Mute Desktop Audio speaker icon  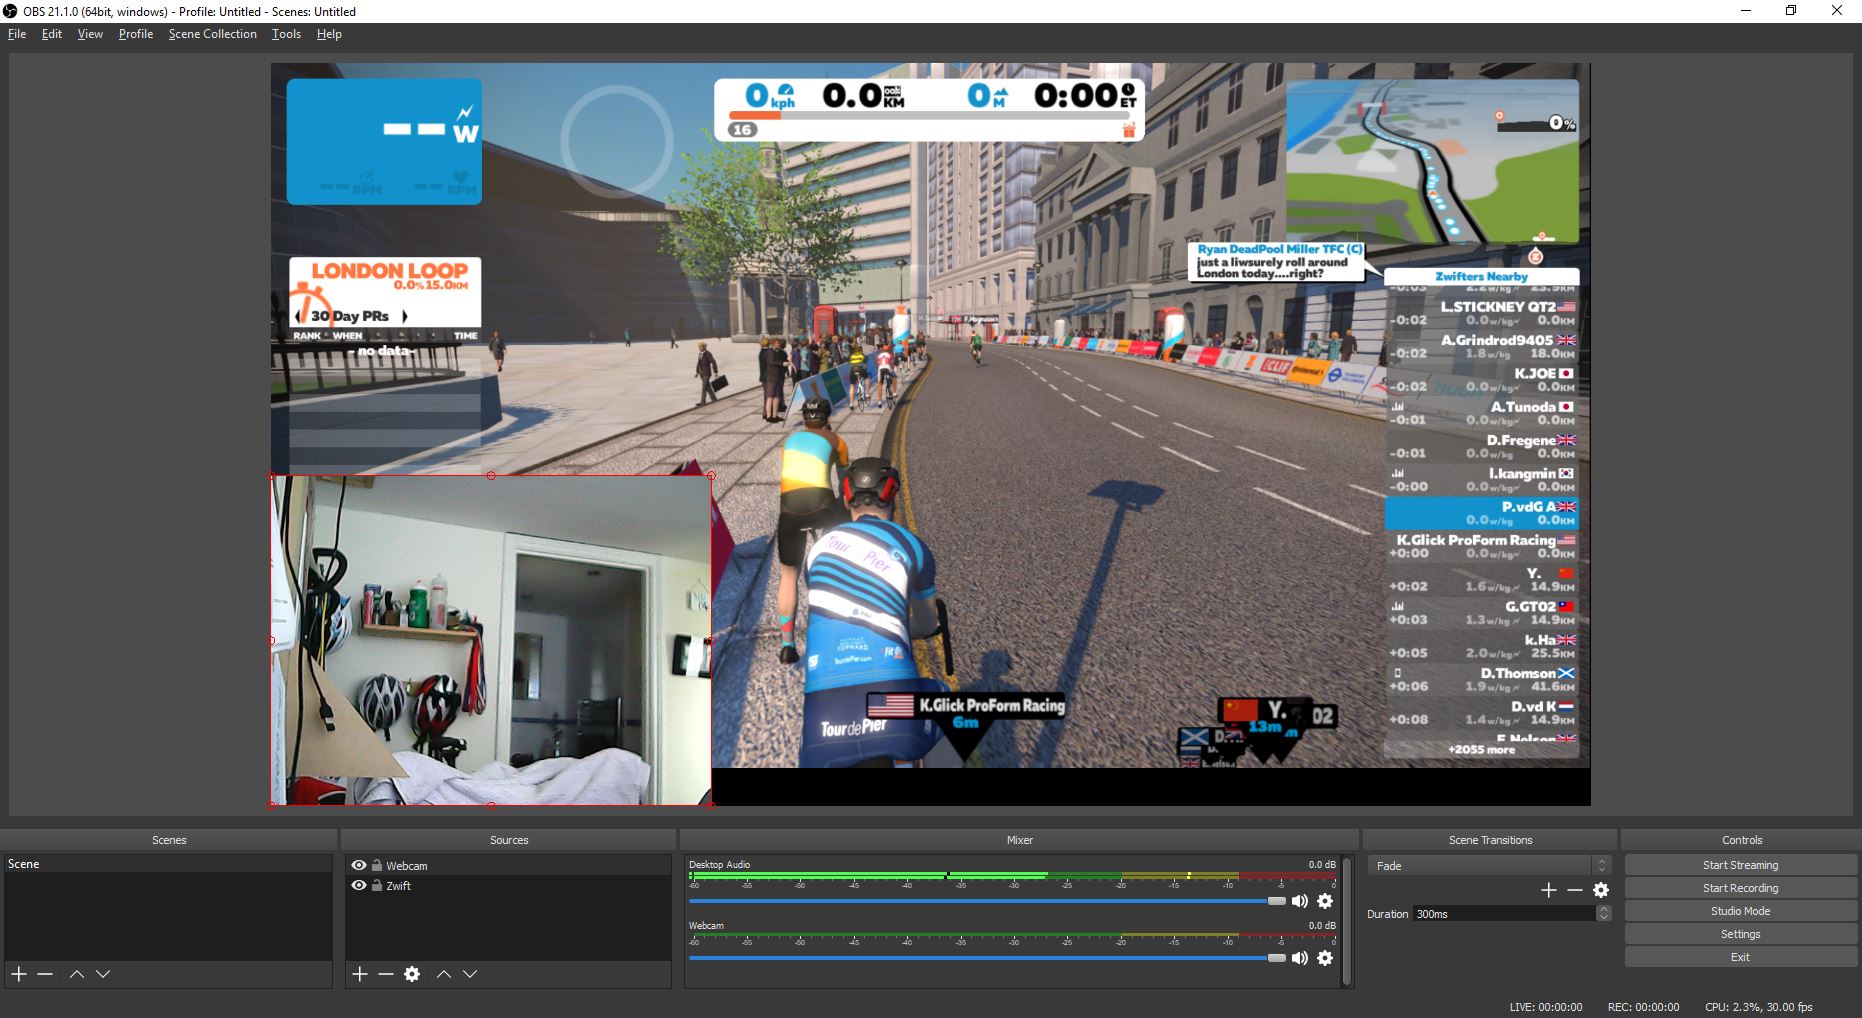[x=1299, y=901]
